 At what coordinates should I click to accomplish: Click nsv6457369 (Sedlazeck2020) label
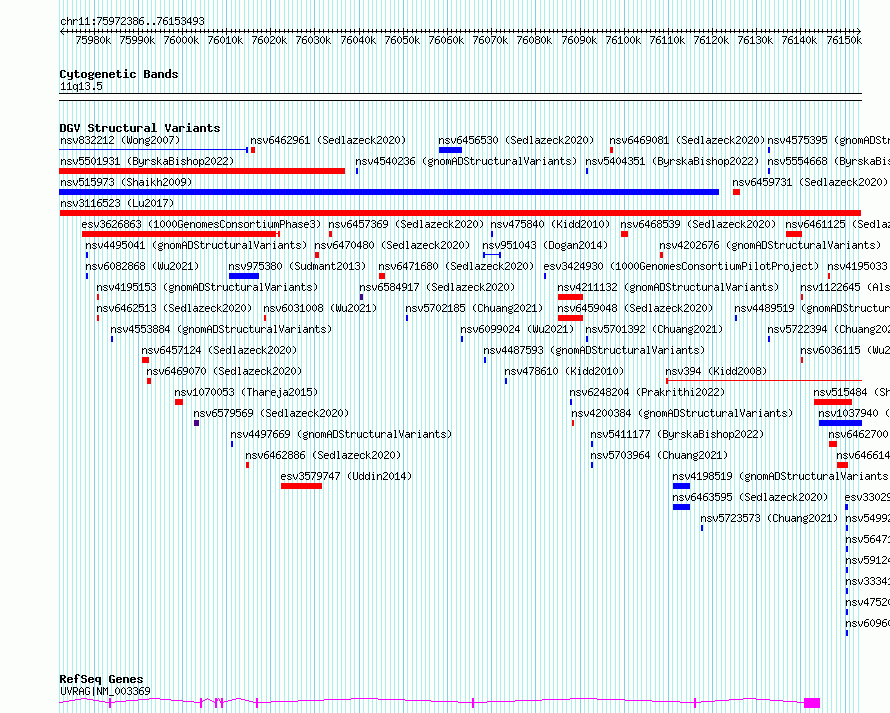coord(406,224)
